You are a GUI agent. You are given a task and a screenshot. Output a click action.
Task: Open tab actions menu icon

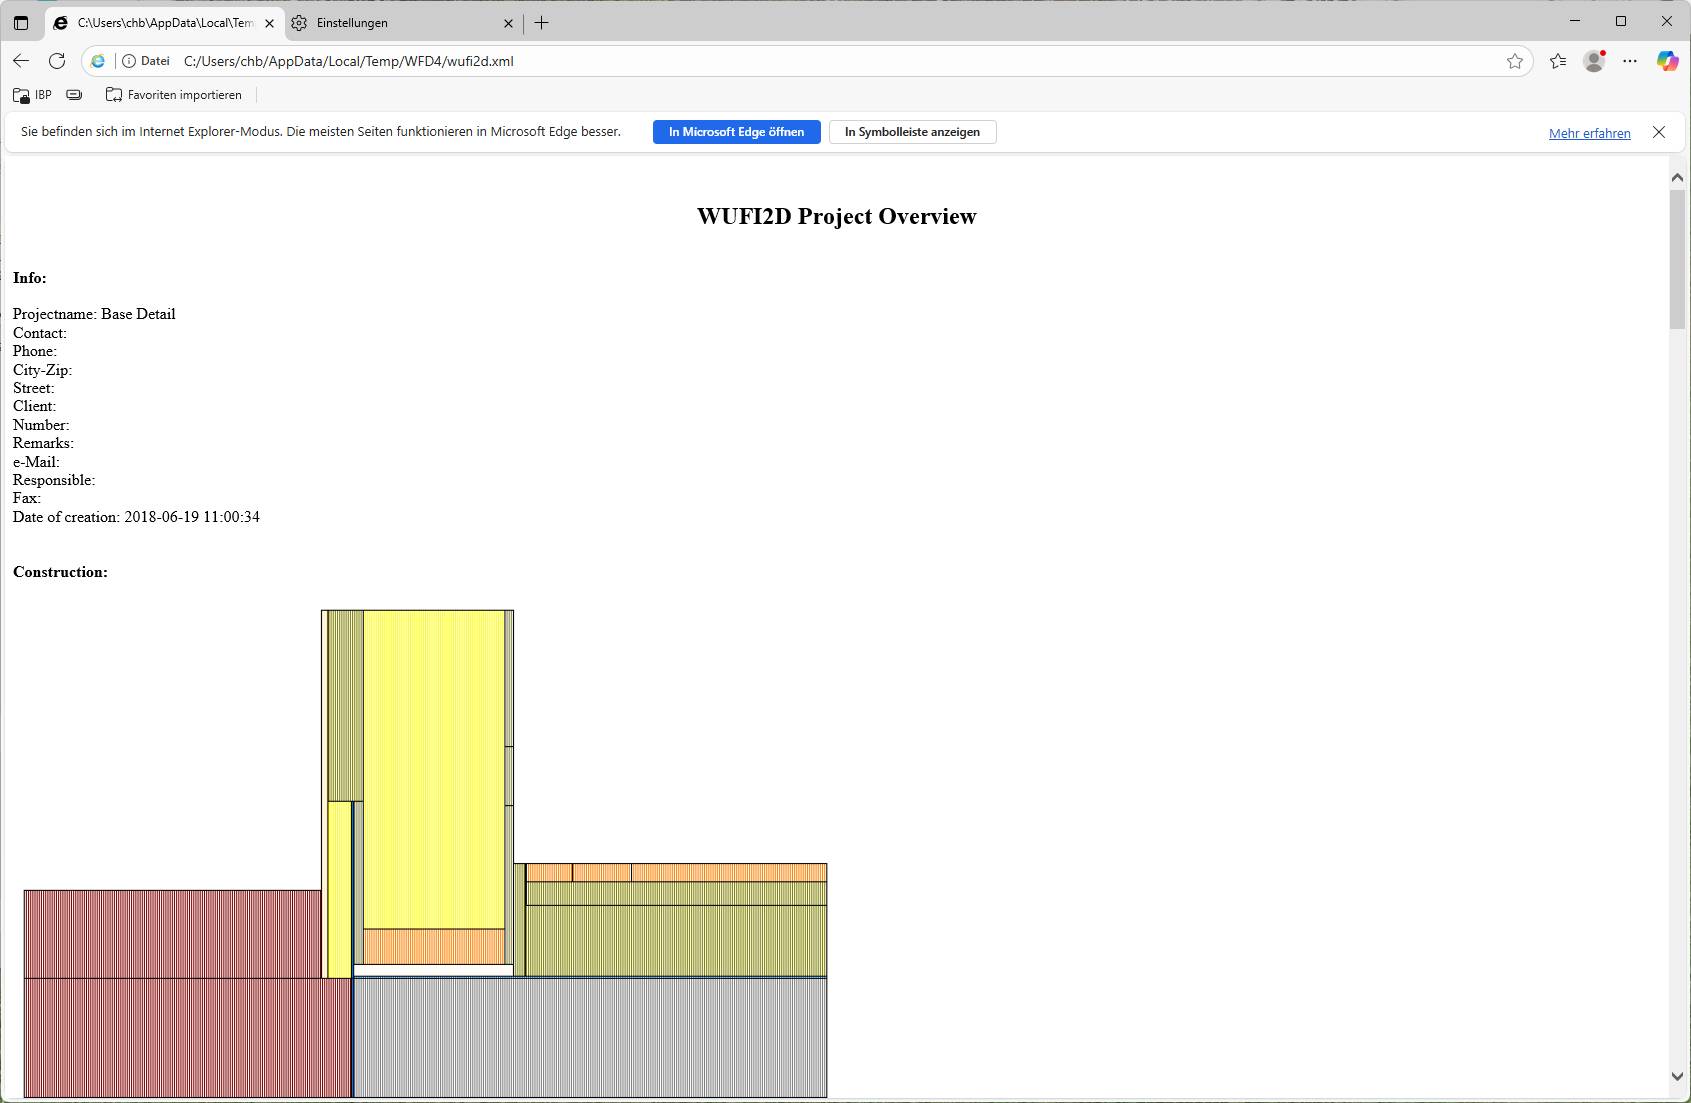pyautogui.click(x=21, y=23)
